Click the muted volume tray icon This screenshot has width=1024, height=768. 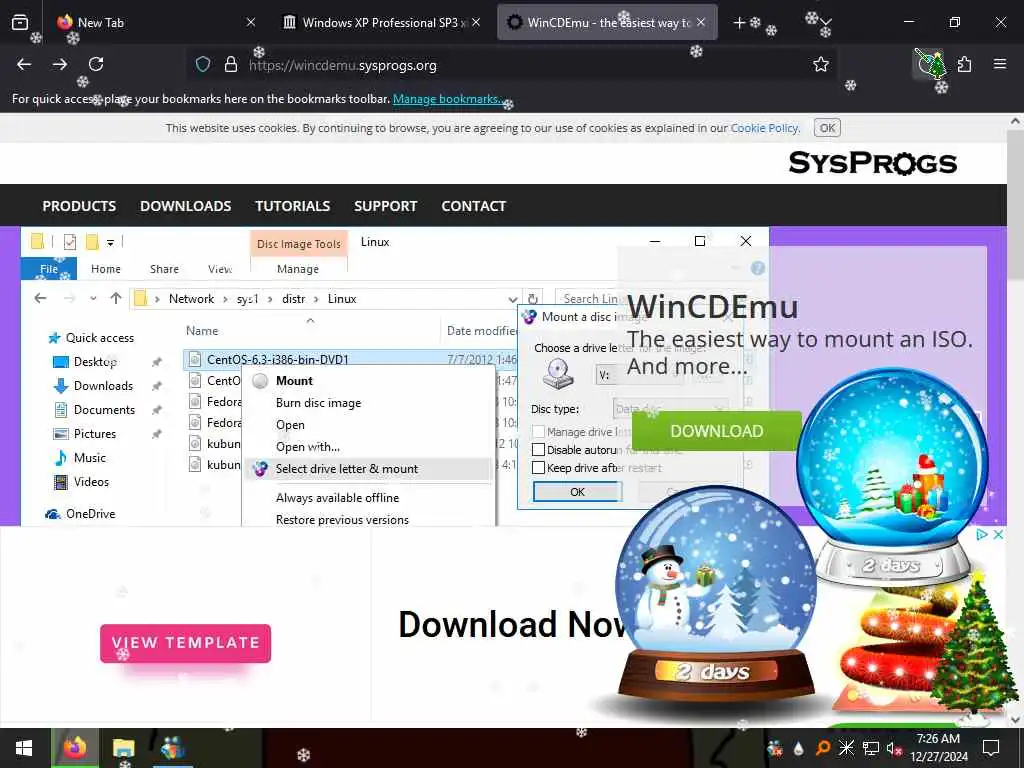[893, 748]
